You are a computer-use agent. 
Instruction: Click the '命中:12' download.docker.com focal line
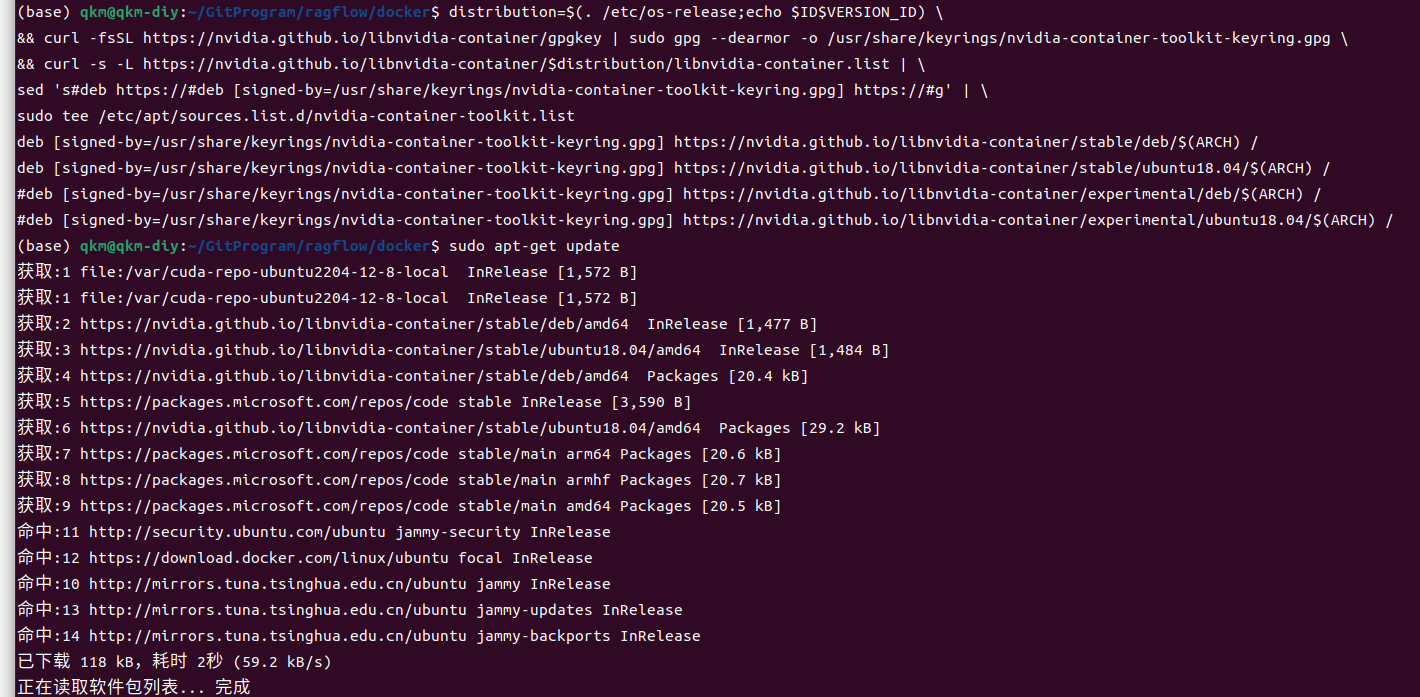305,558
